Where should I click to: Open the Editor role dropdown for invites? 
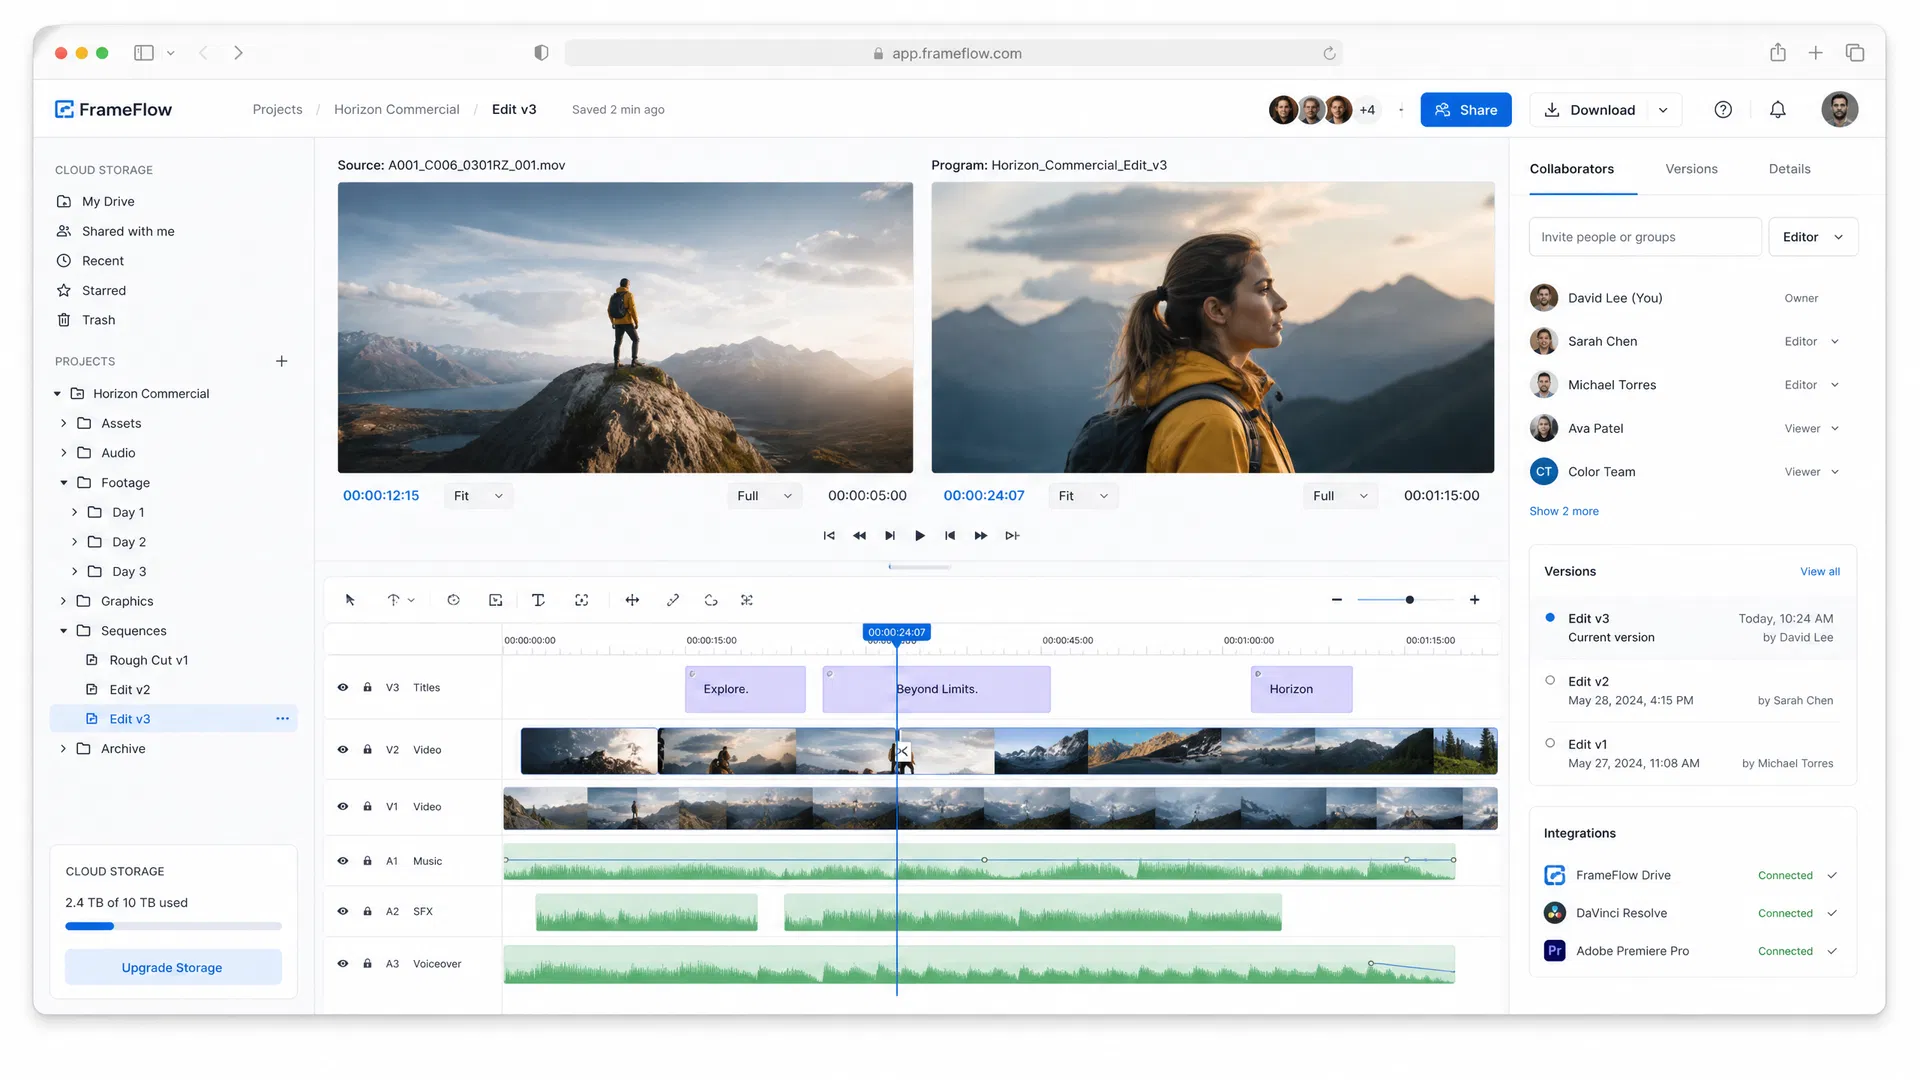1812,237
